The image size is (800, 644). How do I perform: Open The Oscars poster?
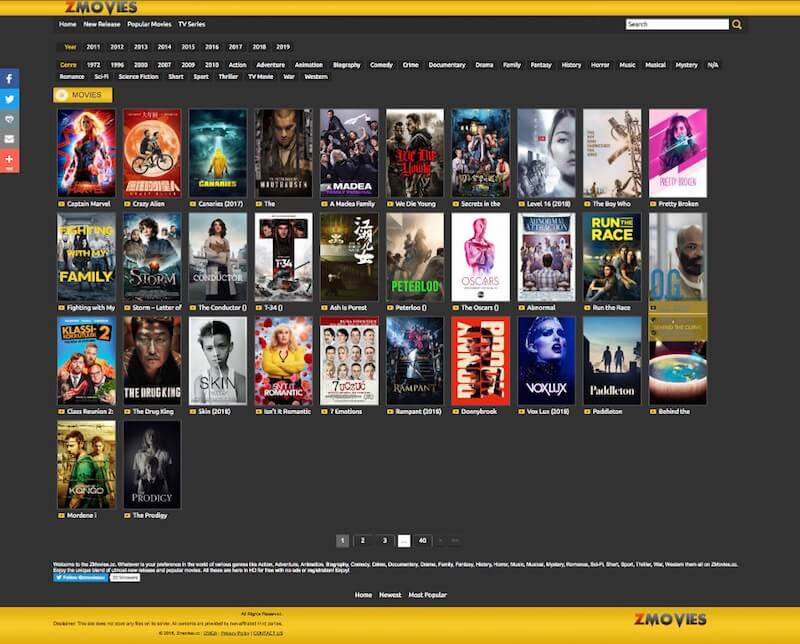[x=481, y=257]
